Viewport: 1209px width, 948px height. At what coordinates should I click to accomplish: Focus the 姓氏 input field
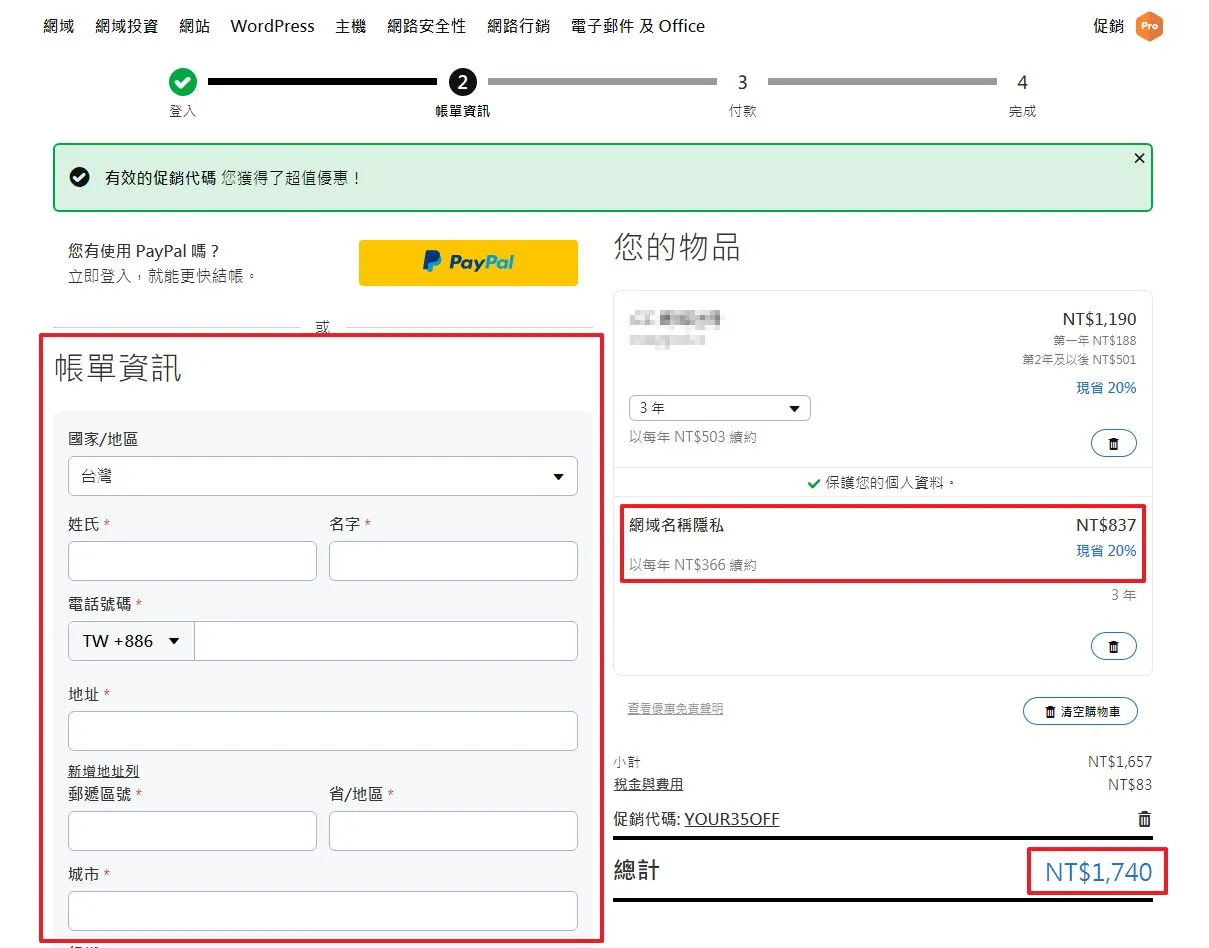[x=192, y=561]
